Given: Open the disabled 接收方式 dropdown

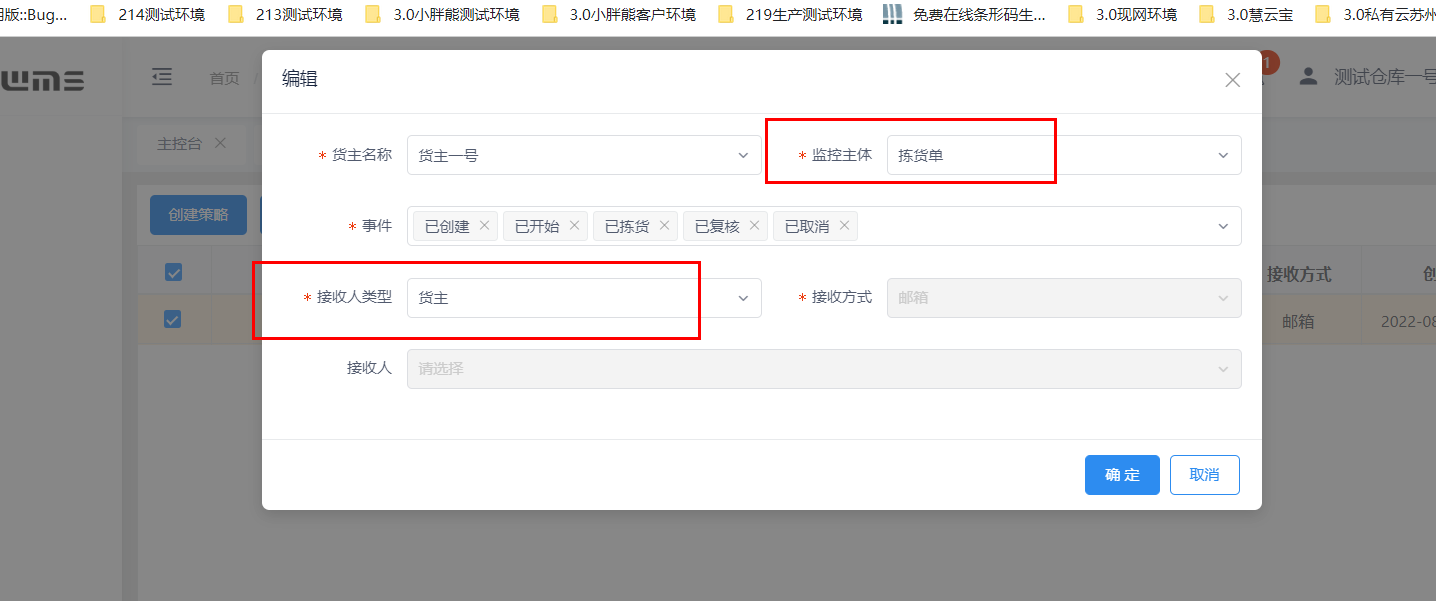Looking at the screenshot, I should [1064, 298].
